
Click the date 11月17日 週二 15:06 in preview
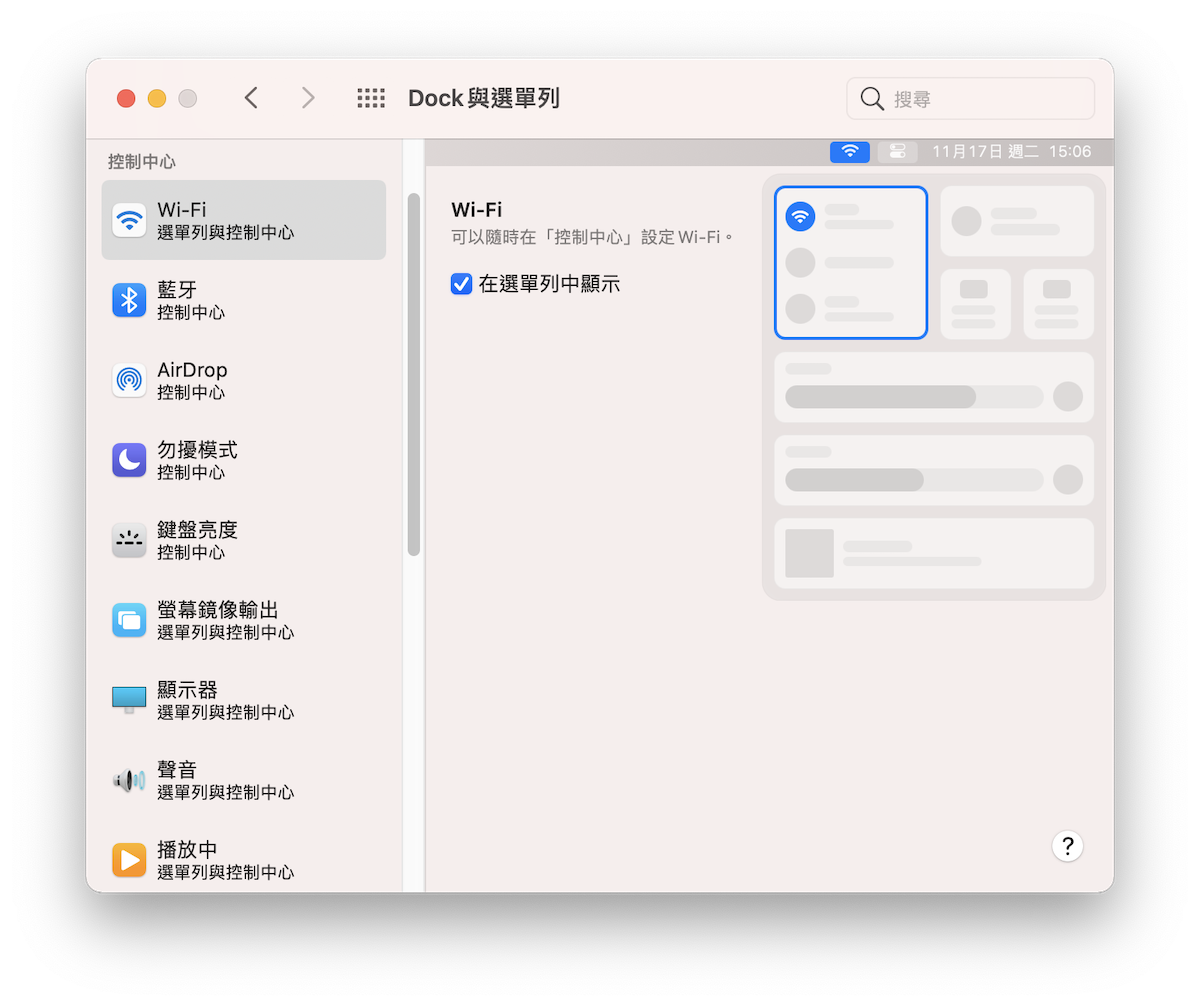(x=1011, y=152)
